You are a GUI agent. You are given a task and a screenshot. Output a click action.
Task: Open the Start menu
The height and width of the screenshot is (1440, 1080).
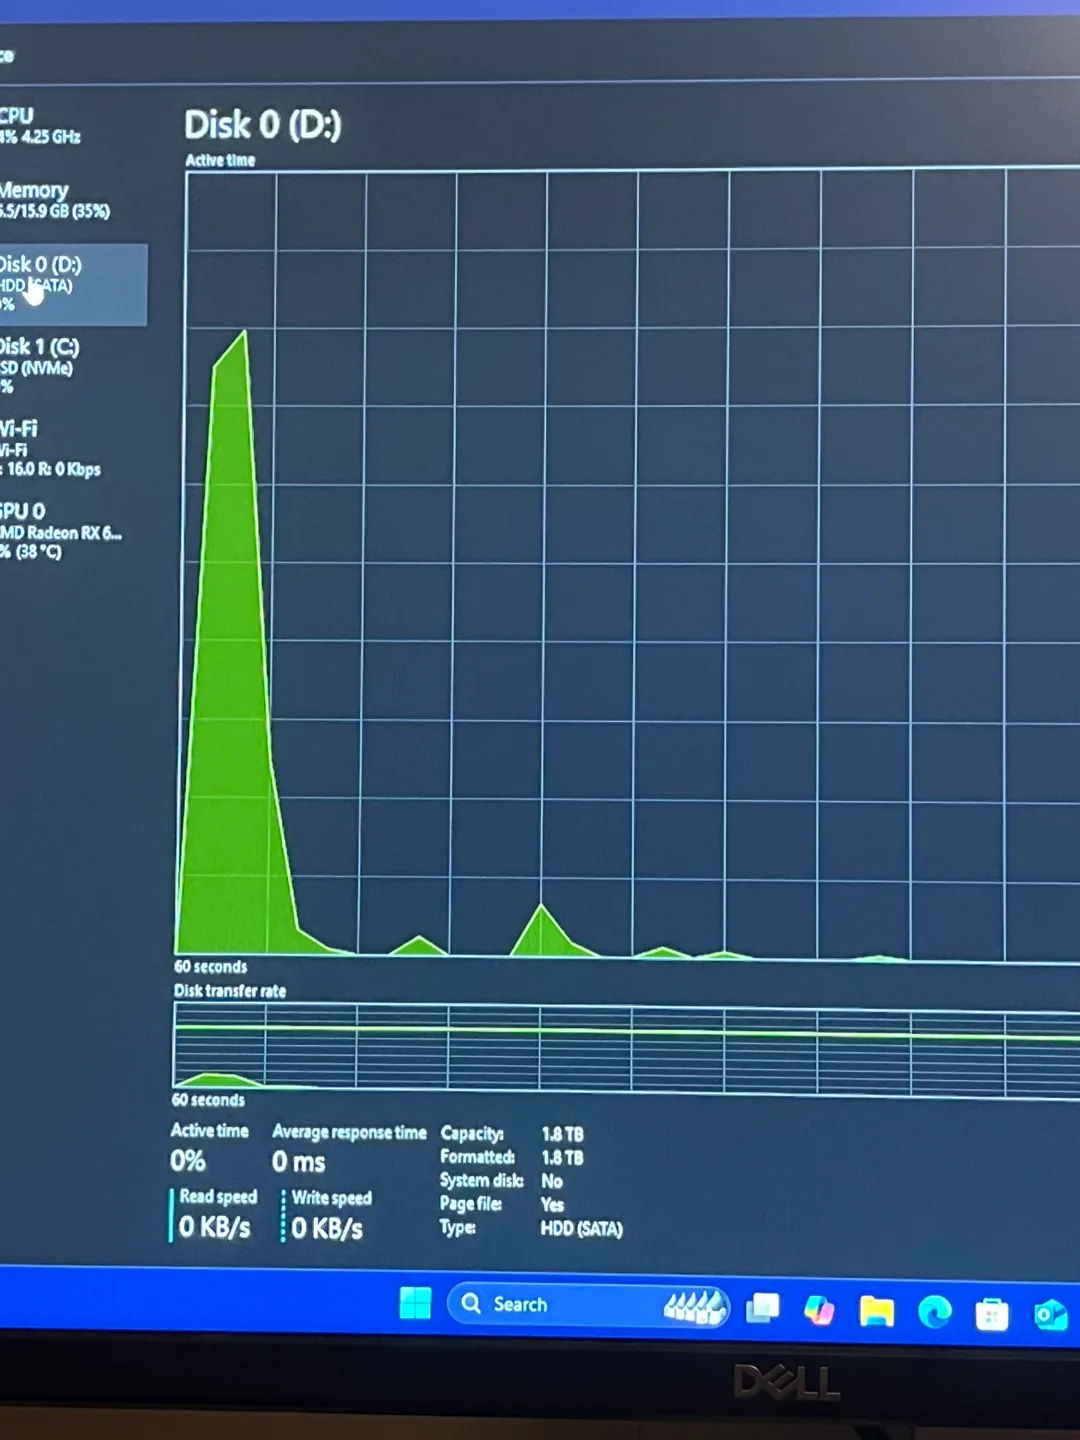coord(415,1305)
